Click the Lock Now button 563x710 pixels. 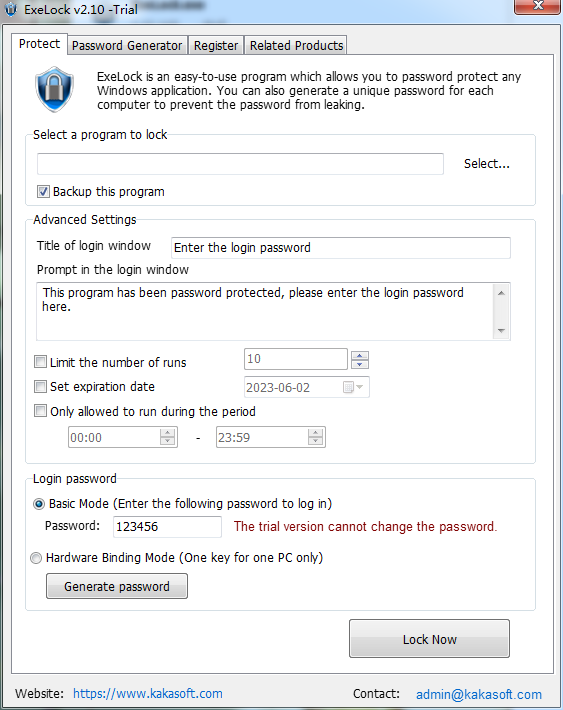[x=429, y=639]
